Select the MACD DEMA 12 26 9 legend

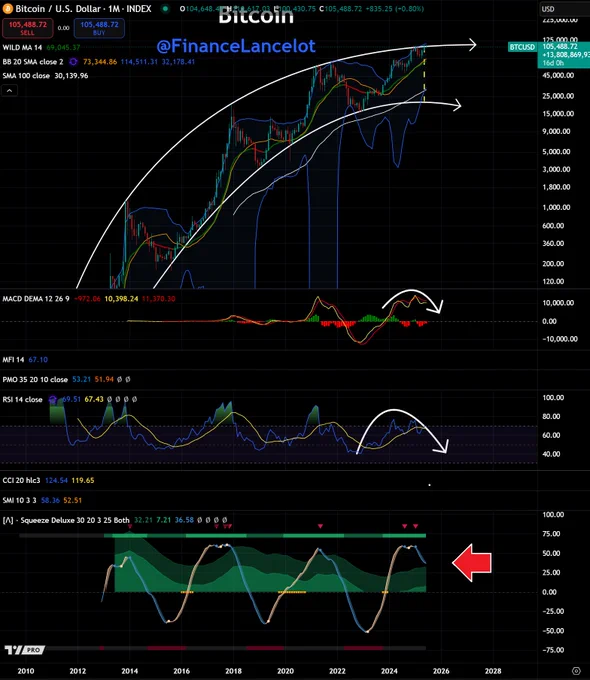point(36,299)
